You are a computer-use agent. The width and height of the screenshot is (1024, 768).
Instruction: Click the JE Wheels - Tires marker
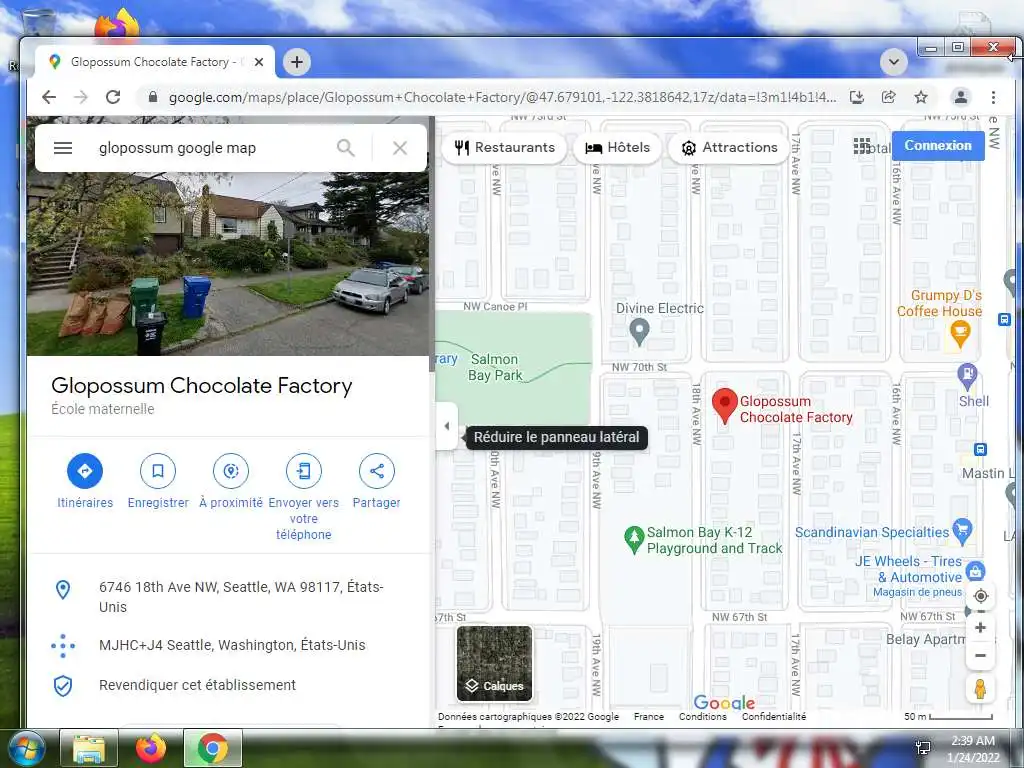pos(975,571)
